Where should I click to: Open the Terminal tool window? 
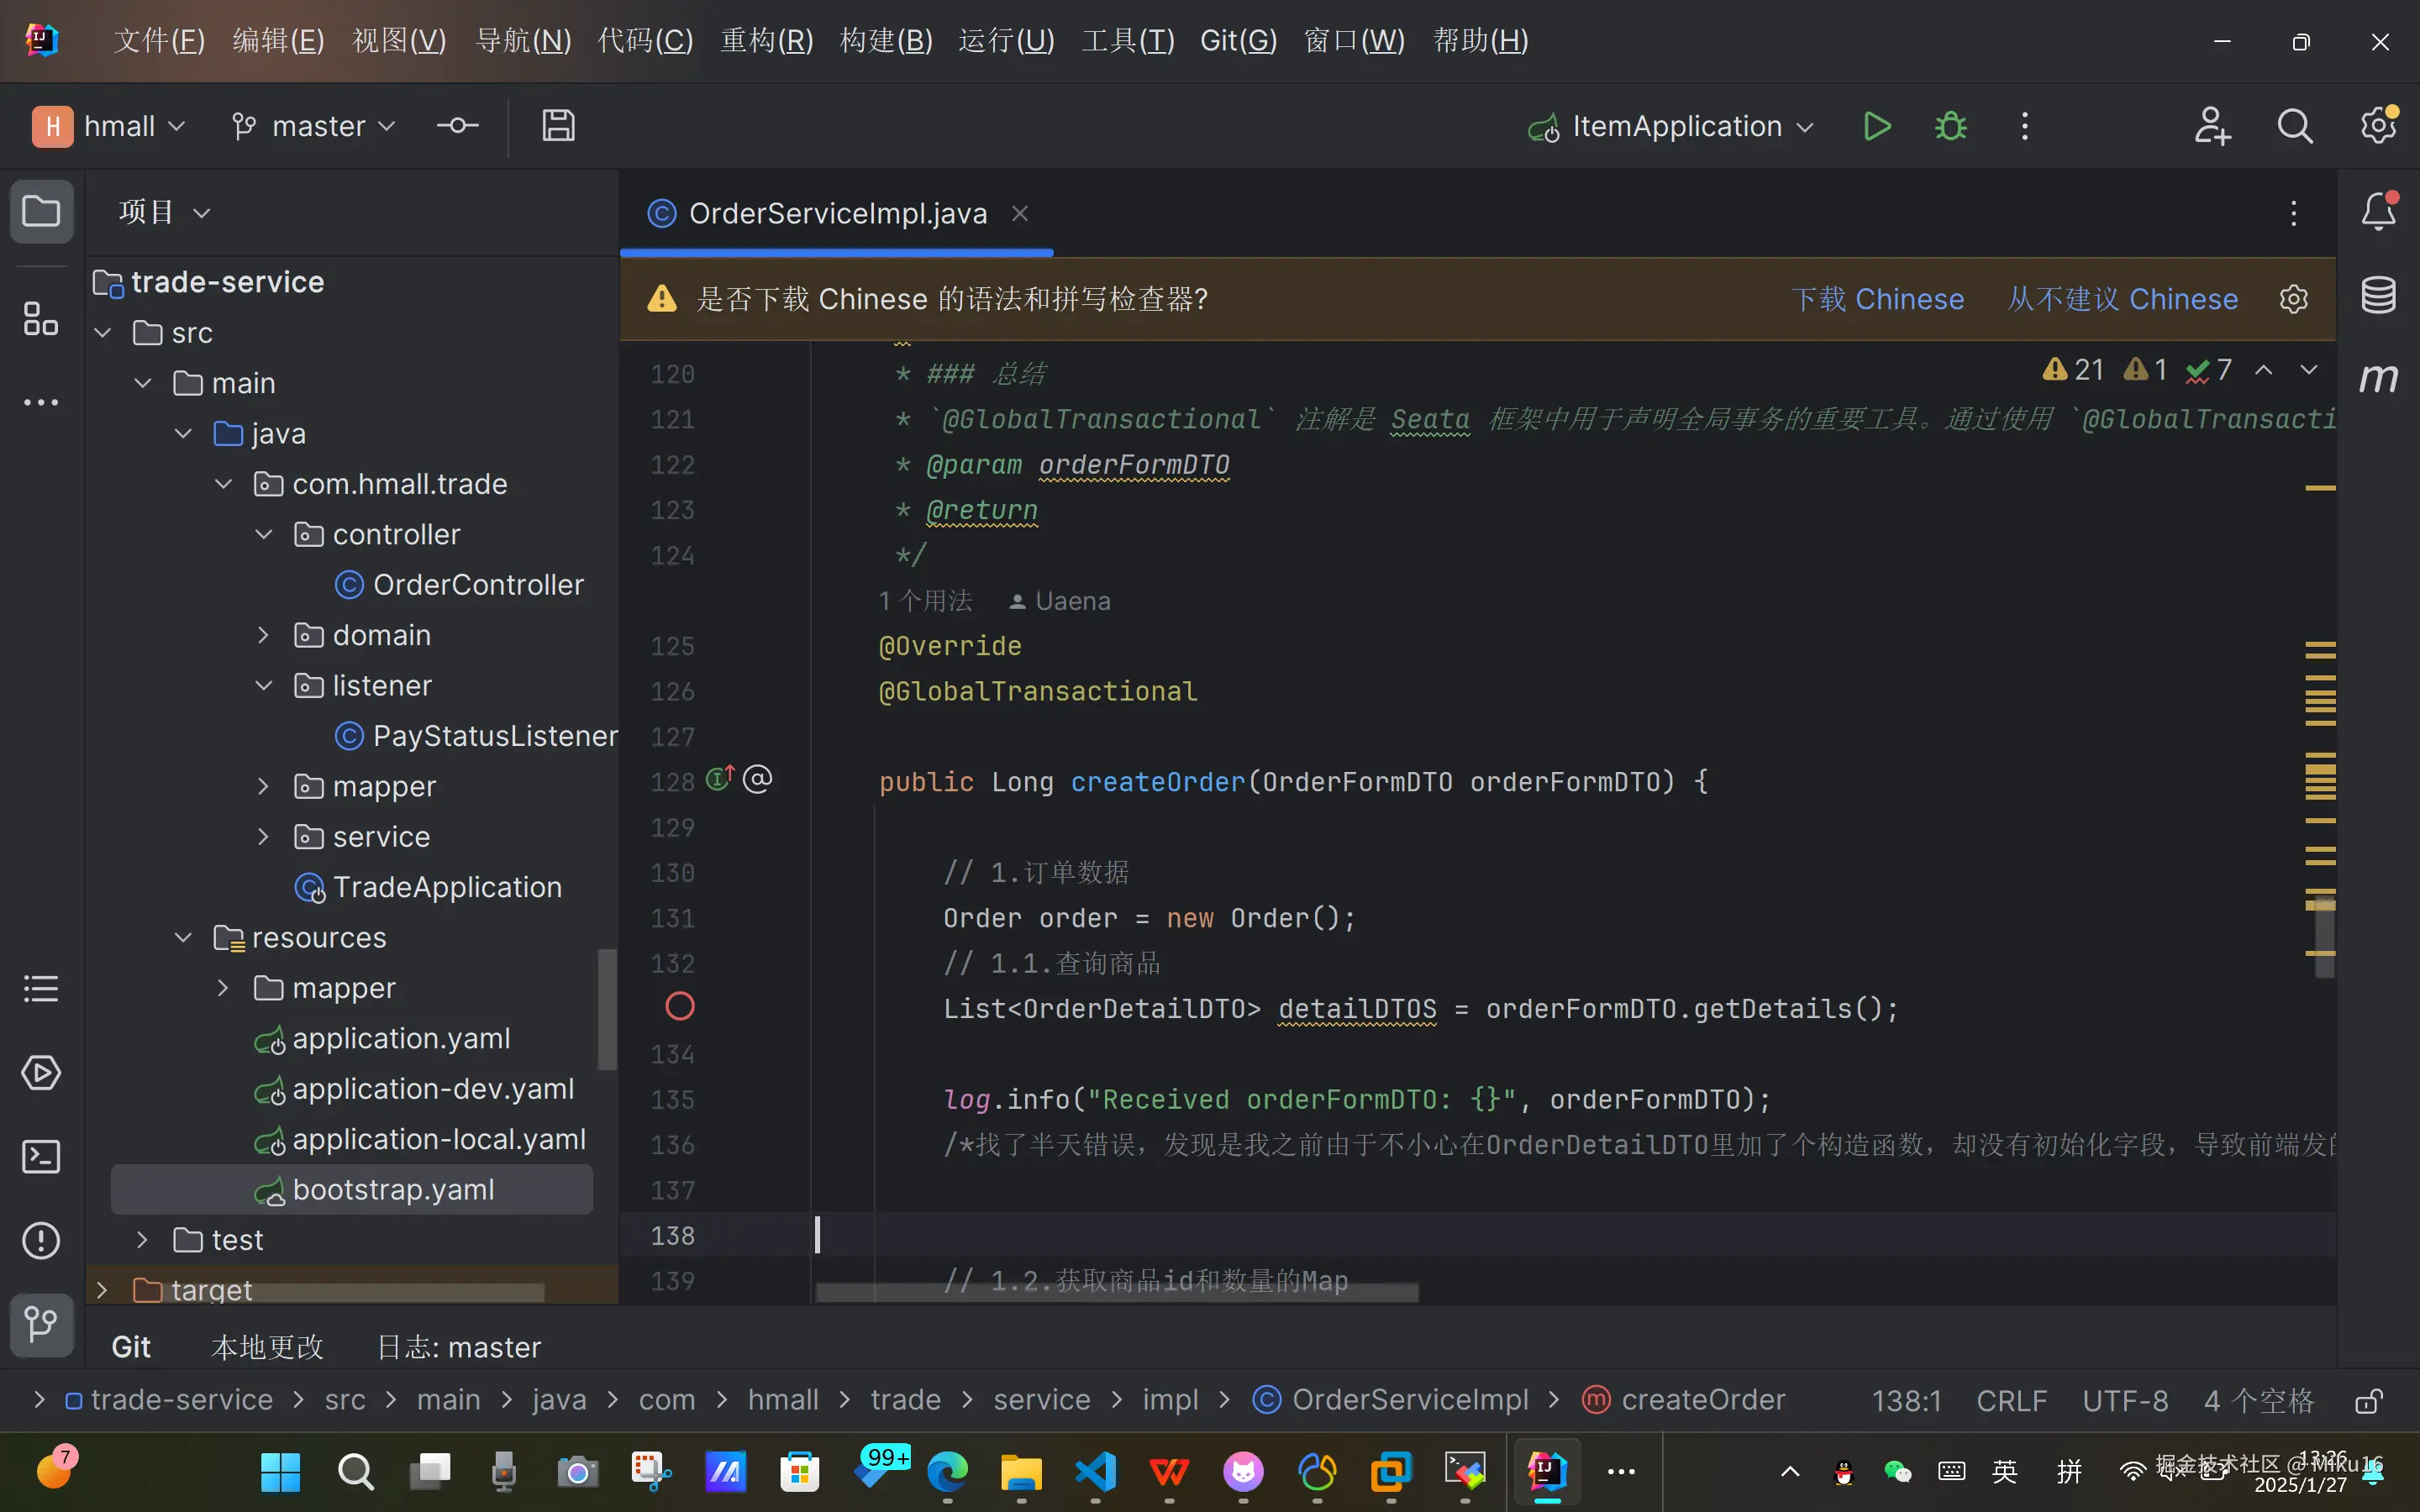(x=41, y=1157)
